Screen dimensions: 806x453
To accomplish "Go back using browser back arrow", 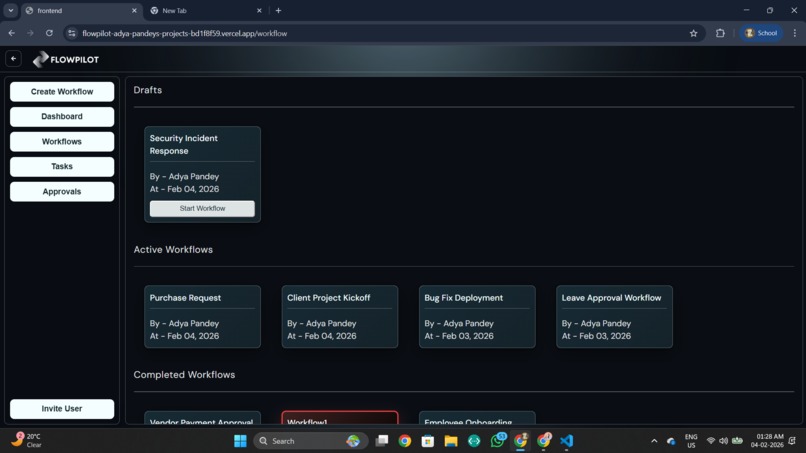I will 11,33.
